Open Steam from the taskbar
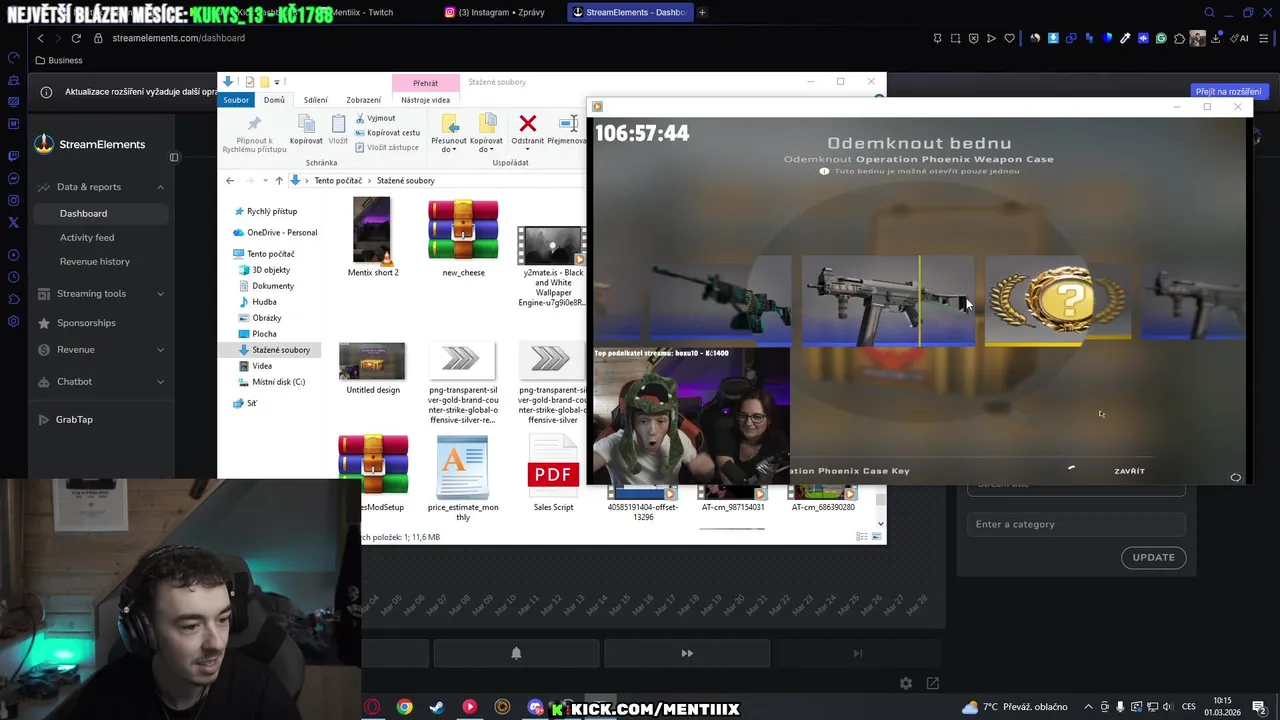Screen dimensions: 1280x720 [x=437, y=707]
